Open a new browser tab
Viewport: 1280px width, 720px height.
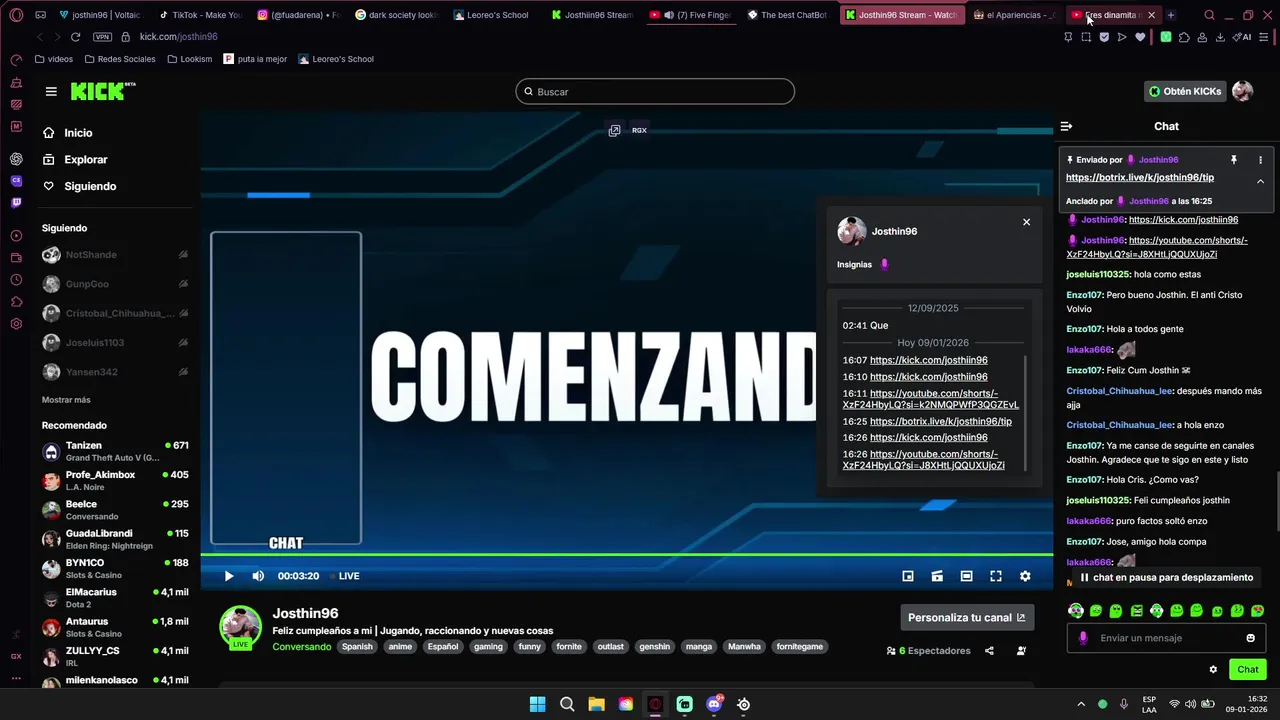(1171, 15)
